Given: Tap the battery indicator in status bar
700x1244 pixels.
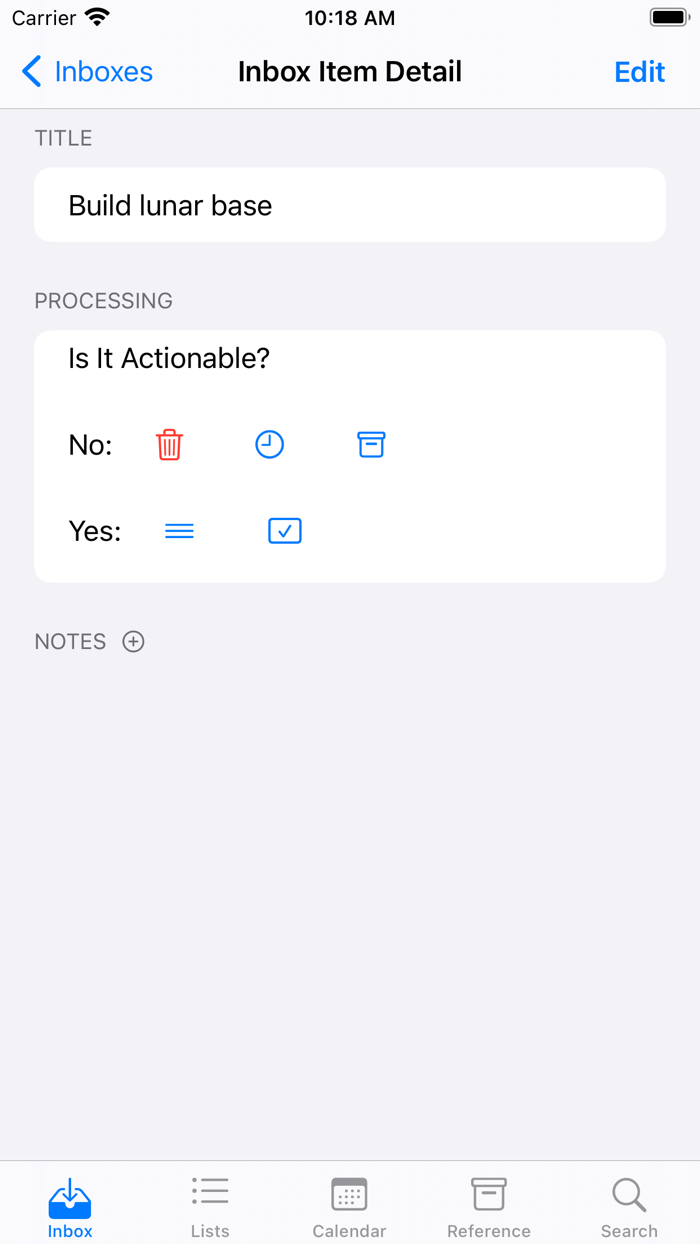Looking at the screenshot, I should [x=669, y=18].
